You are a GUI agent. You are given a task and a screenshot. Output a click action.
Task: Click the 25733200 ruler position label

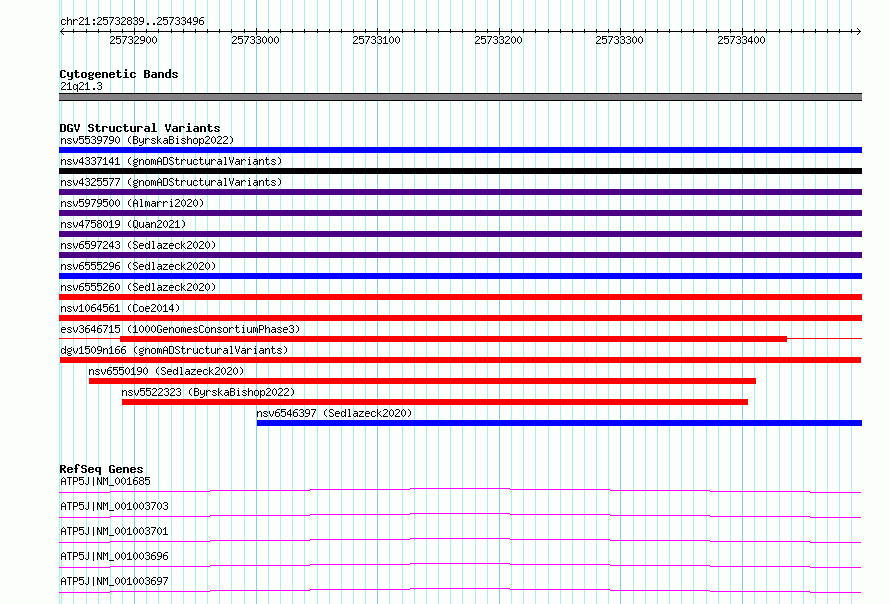click(498, 40)
